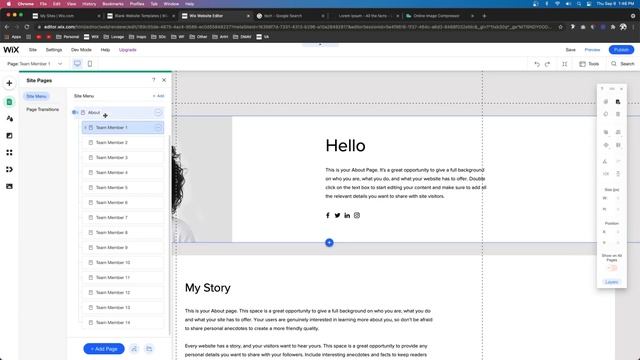Open the Site menu in Wix top bar
The image size is (640, 360).
point(33,50)
